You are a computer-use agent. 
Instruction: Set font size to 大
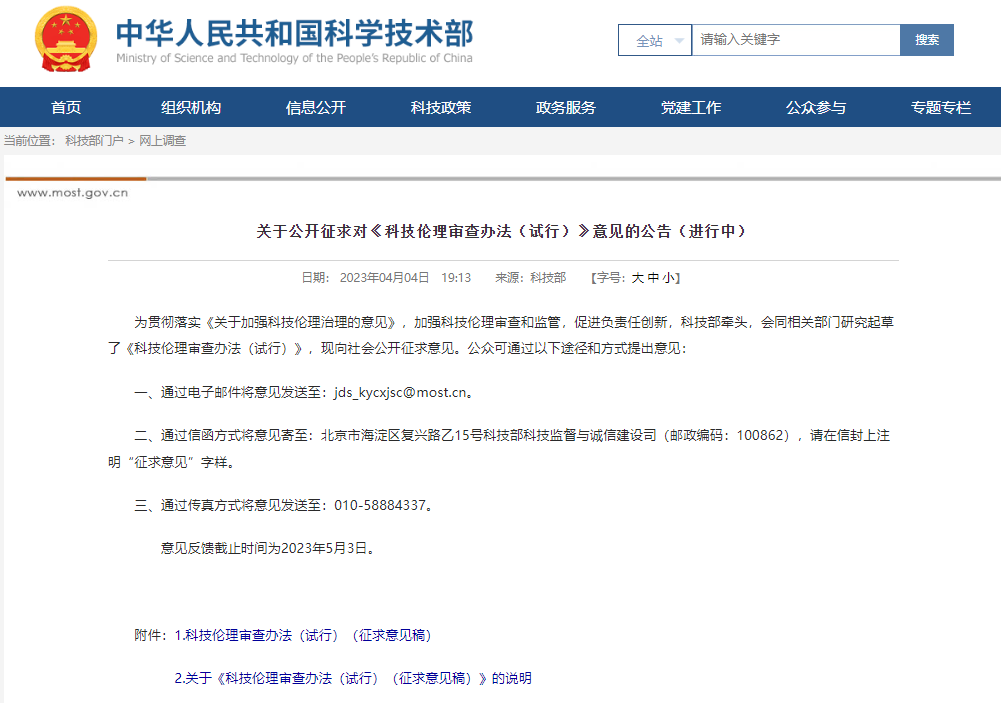click(x=637, y=278)
